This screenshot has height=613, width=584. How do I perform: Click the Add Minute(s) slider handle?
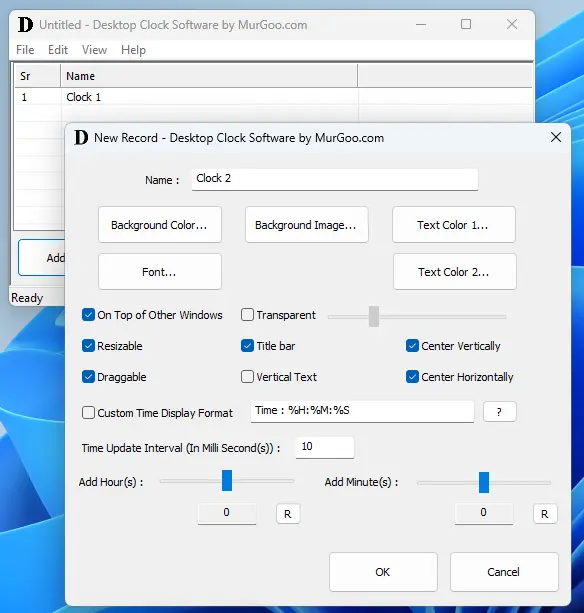(484, 482)
